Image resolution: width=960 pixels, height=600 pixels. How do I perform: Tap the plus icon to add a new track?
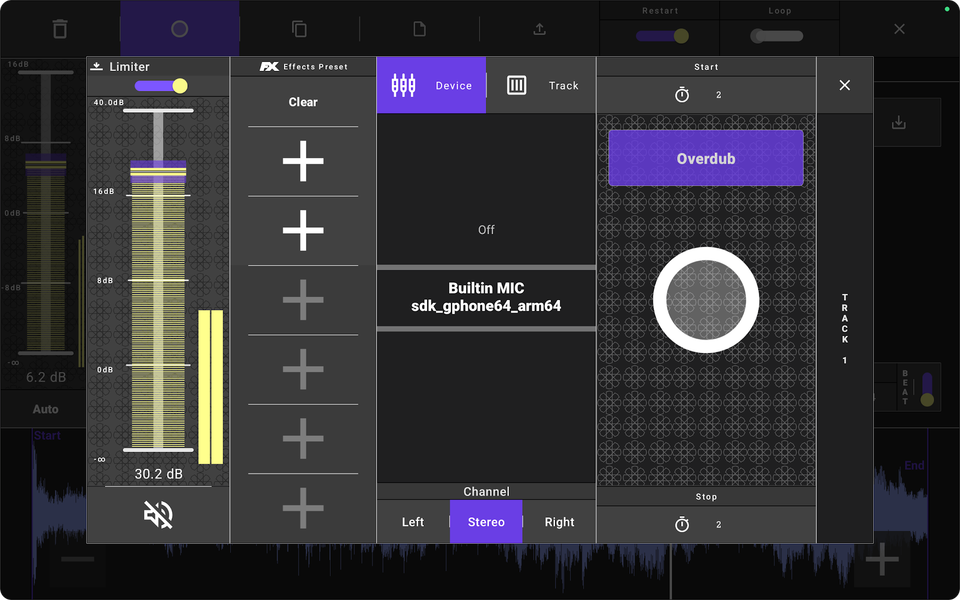click(880, 558)
